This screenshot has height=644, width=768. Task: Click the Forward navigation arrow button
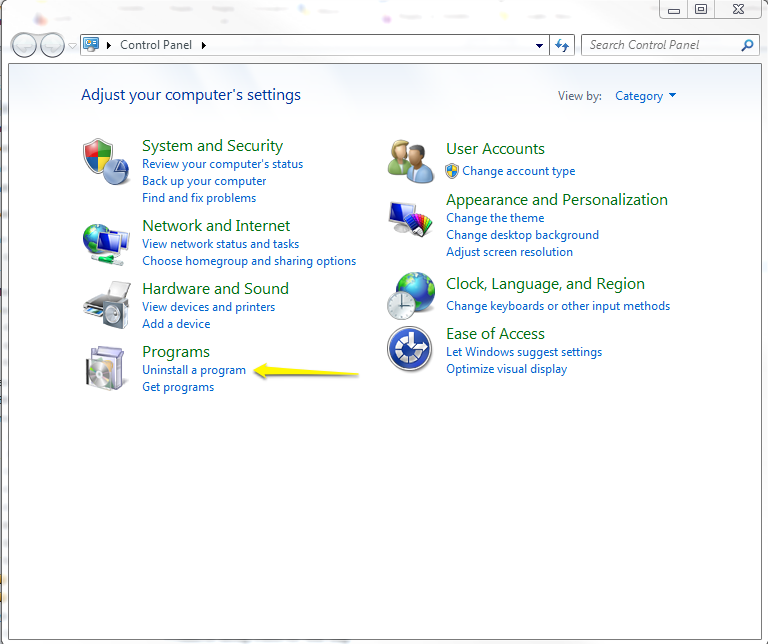[52, 46]
